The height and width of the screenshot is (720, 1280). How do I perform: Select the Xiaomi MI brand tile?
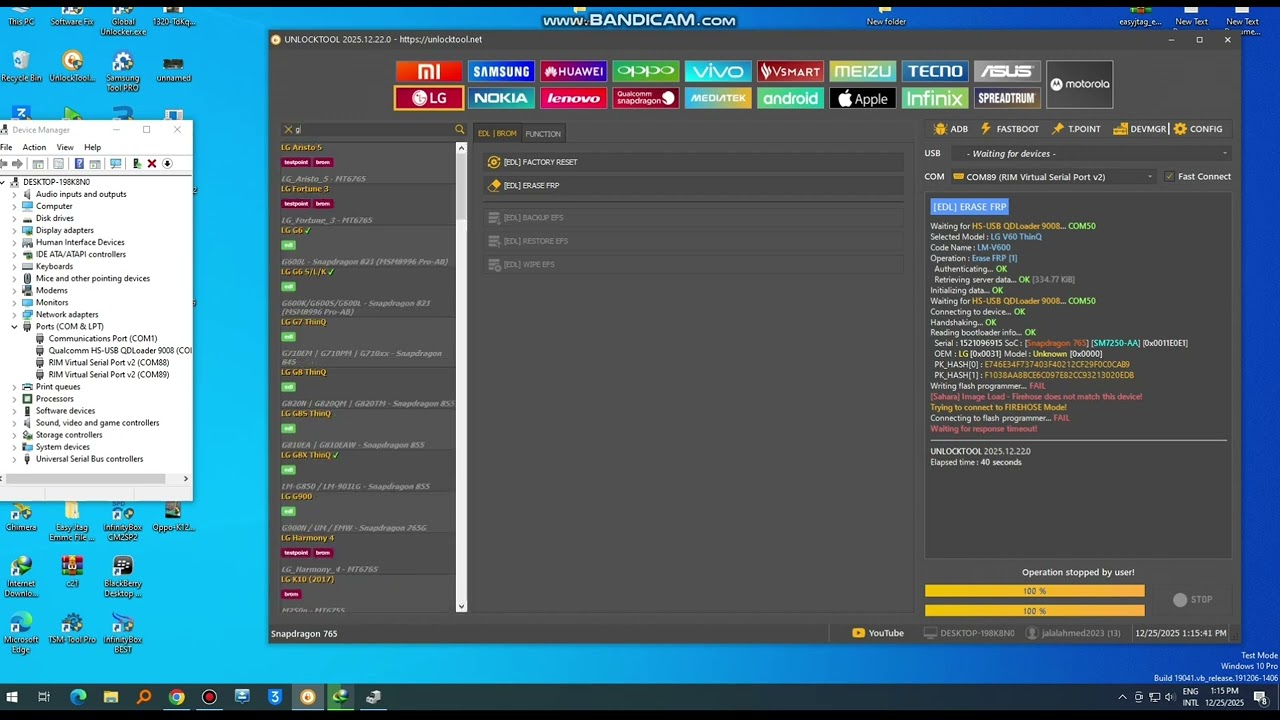428,71
